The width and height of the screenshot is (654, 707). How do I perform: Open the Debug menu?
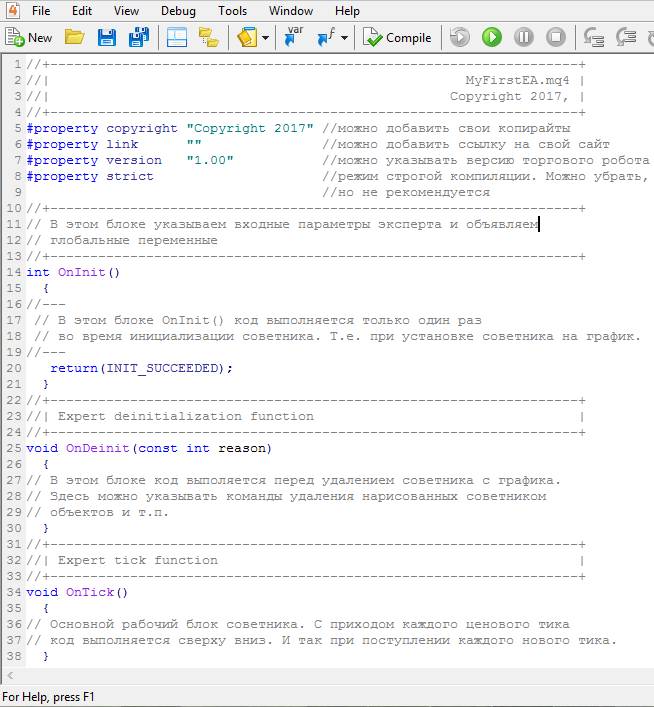tap(178, 11)
